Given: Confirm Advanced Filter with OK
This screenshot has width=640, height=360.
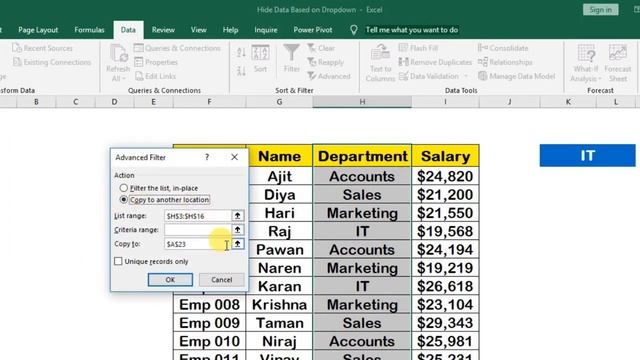Looking at the screenshot, I should tap(170, 280).
